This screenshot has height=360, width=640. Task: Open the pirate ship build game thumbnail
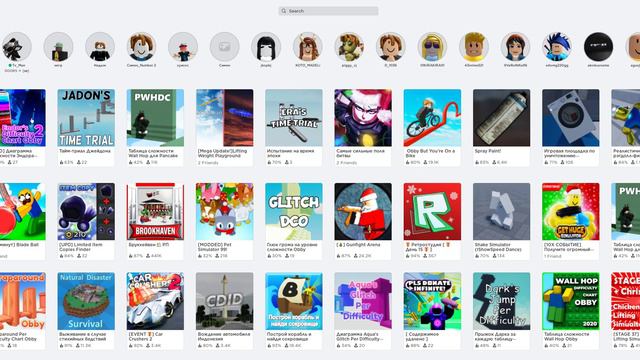294,301
